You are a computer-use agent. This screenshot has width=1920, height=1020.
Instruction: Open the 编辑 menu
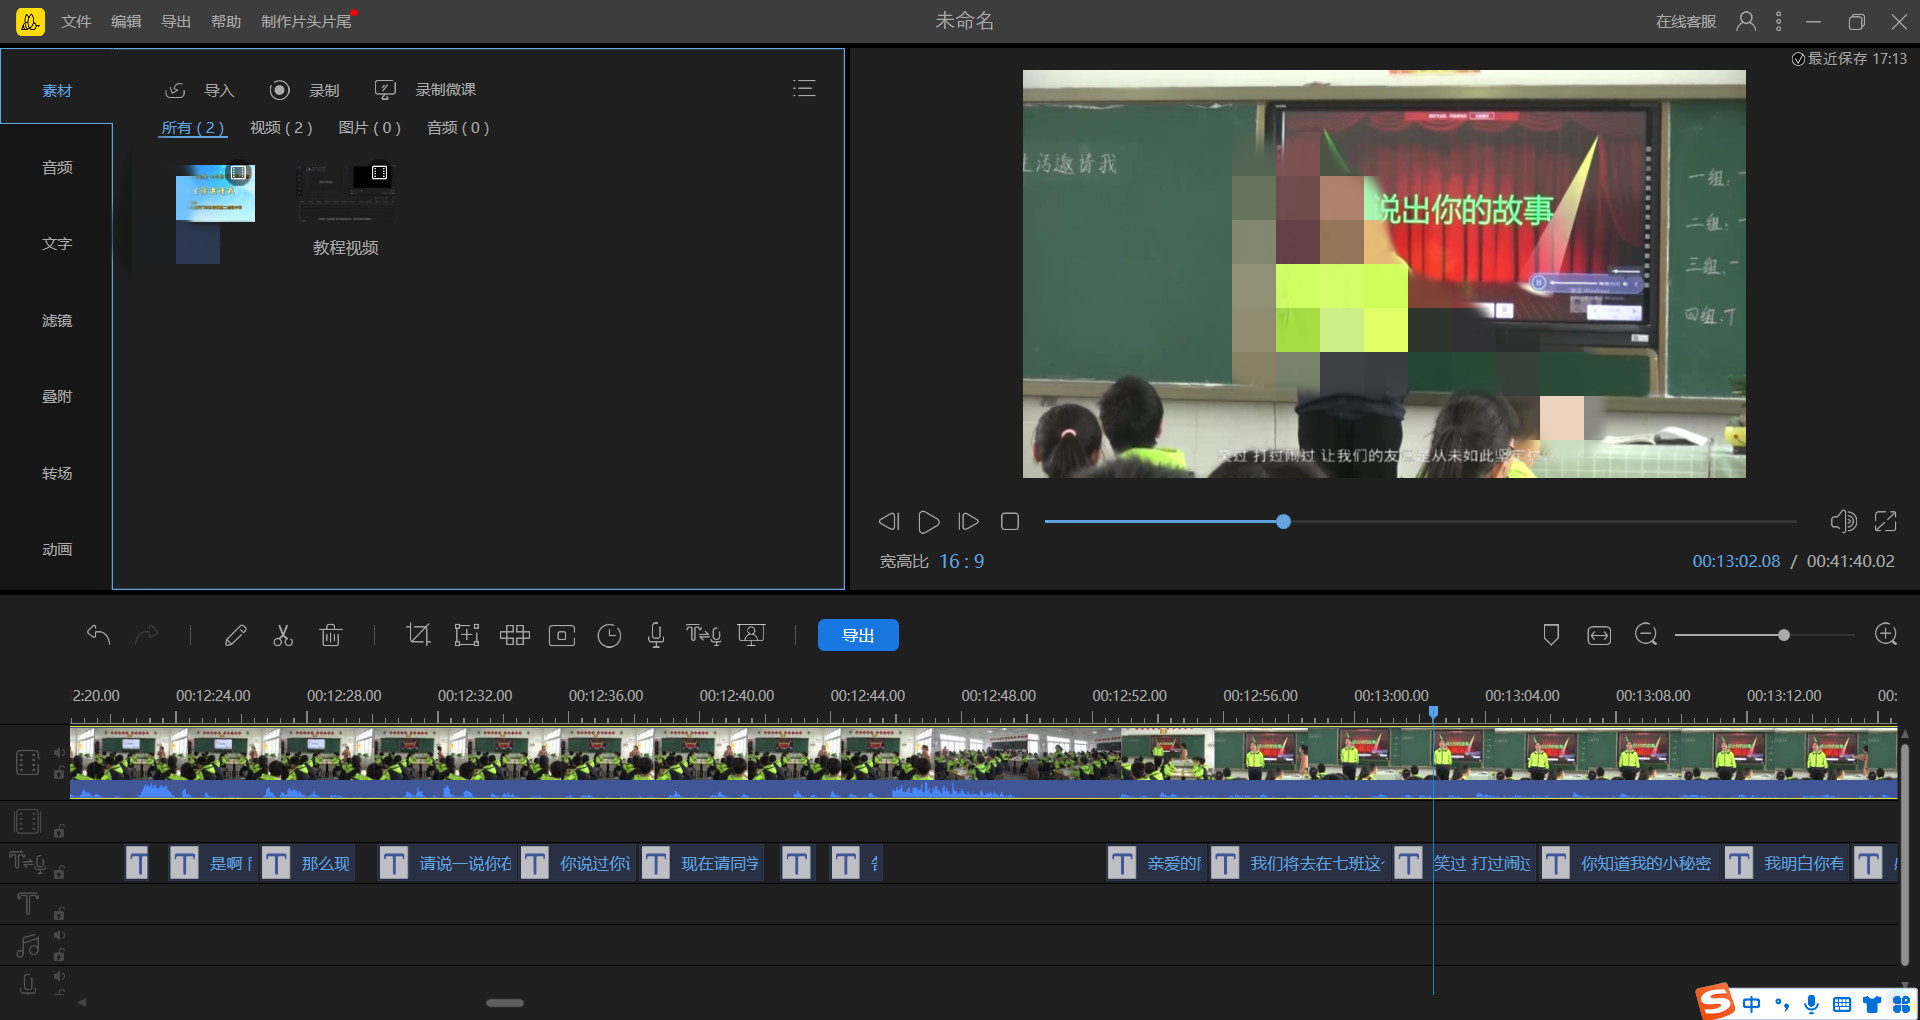click(126, 21)
